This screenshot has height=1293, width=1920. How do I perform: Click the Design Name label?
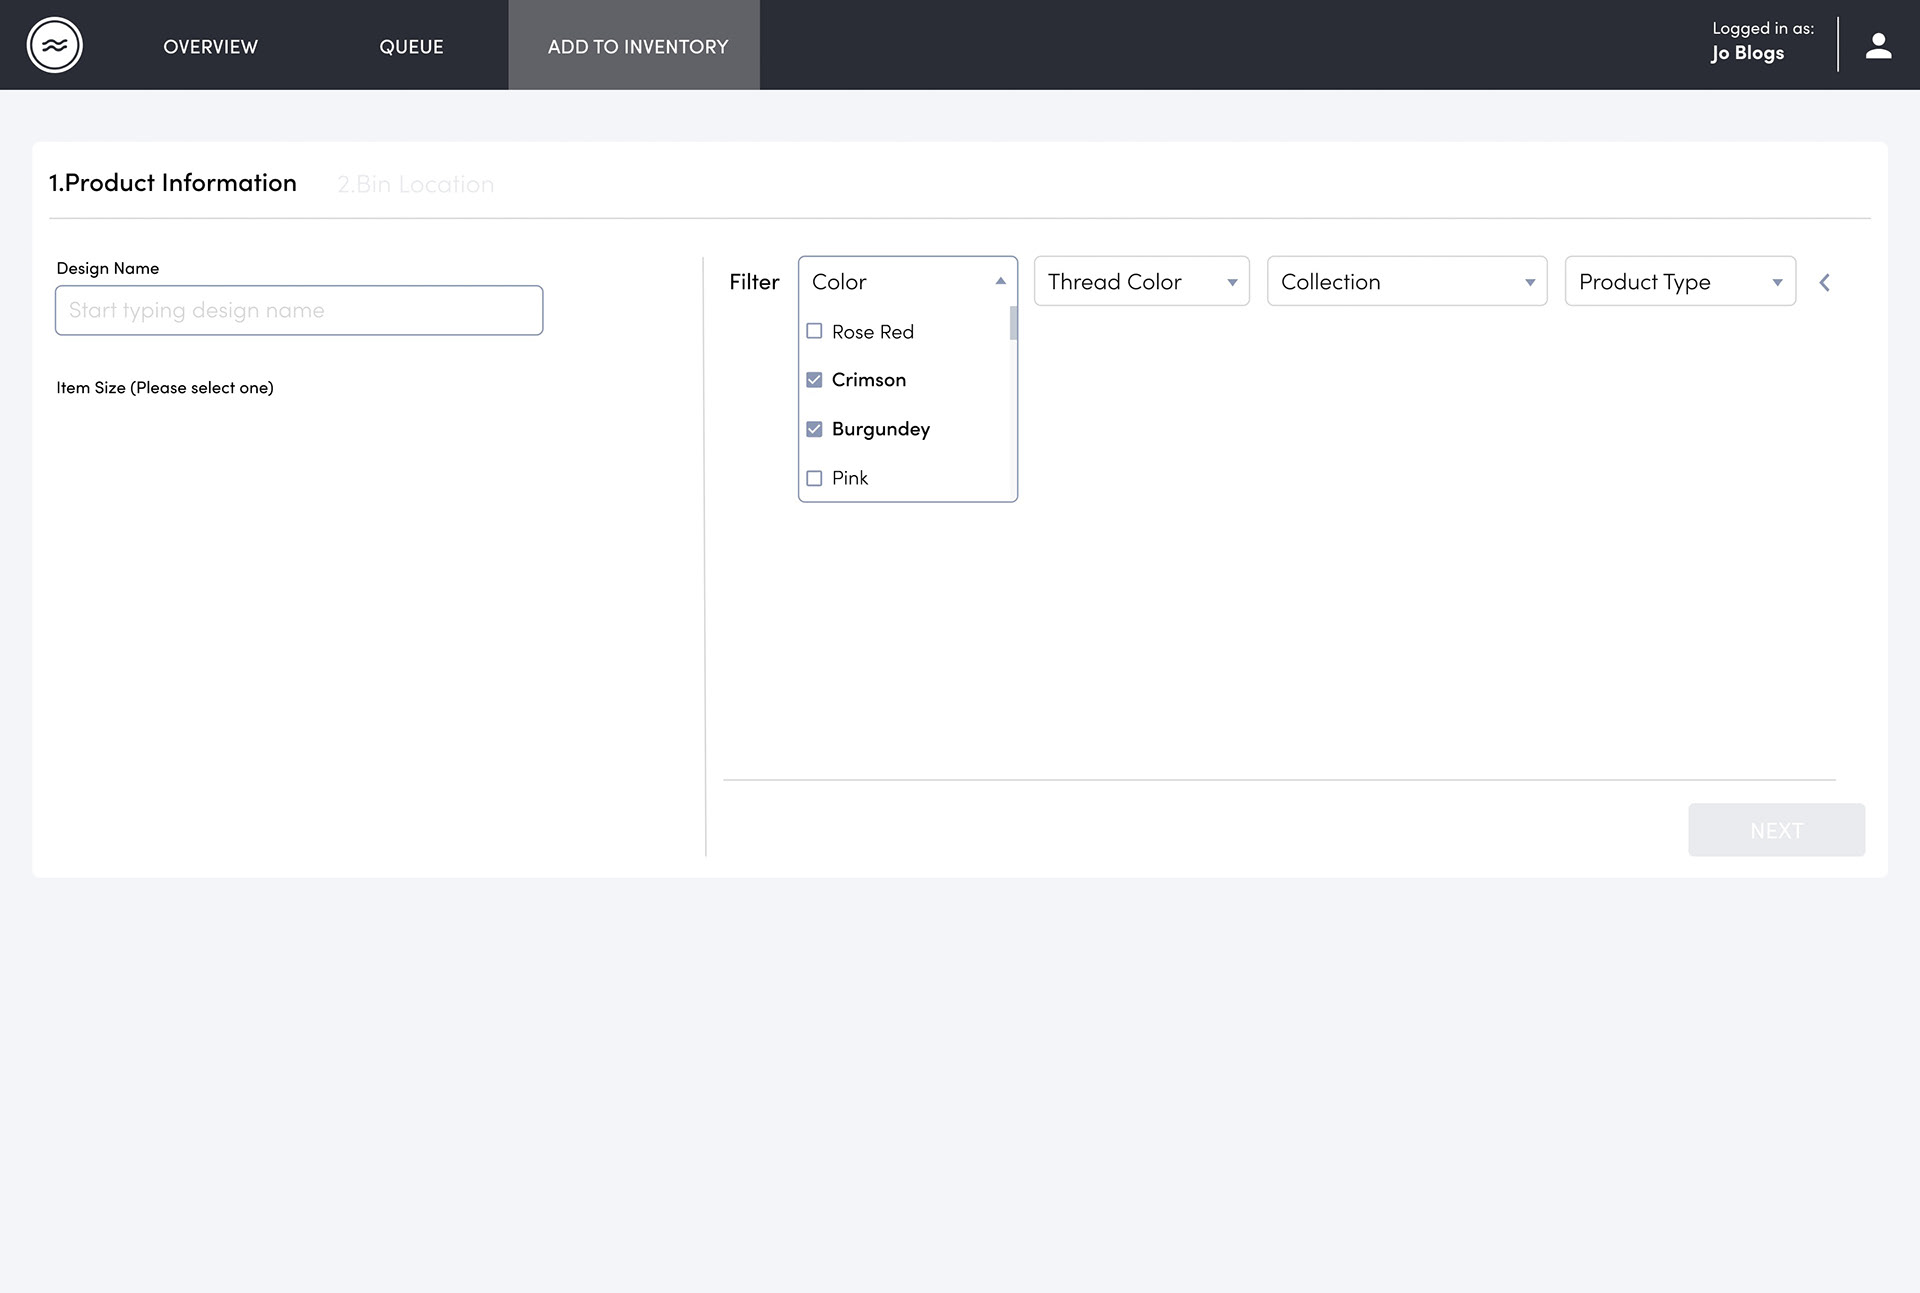108,268
